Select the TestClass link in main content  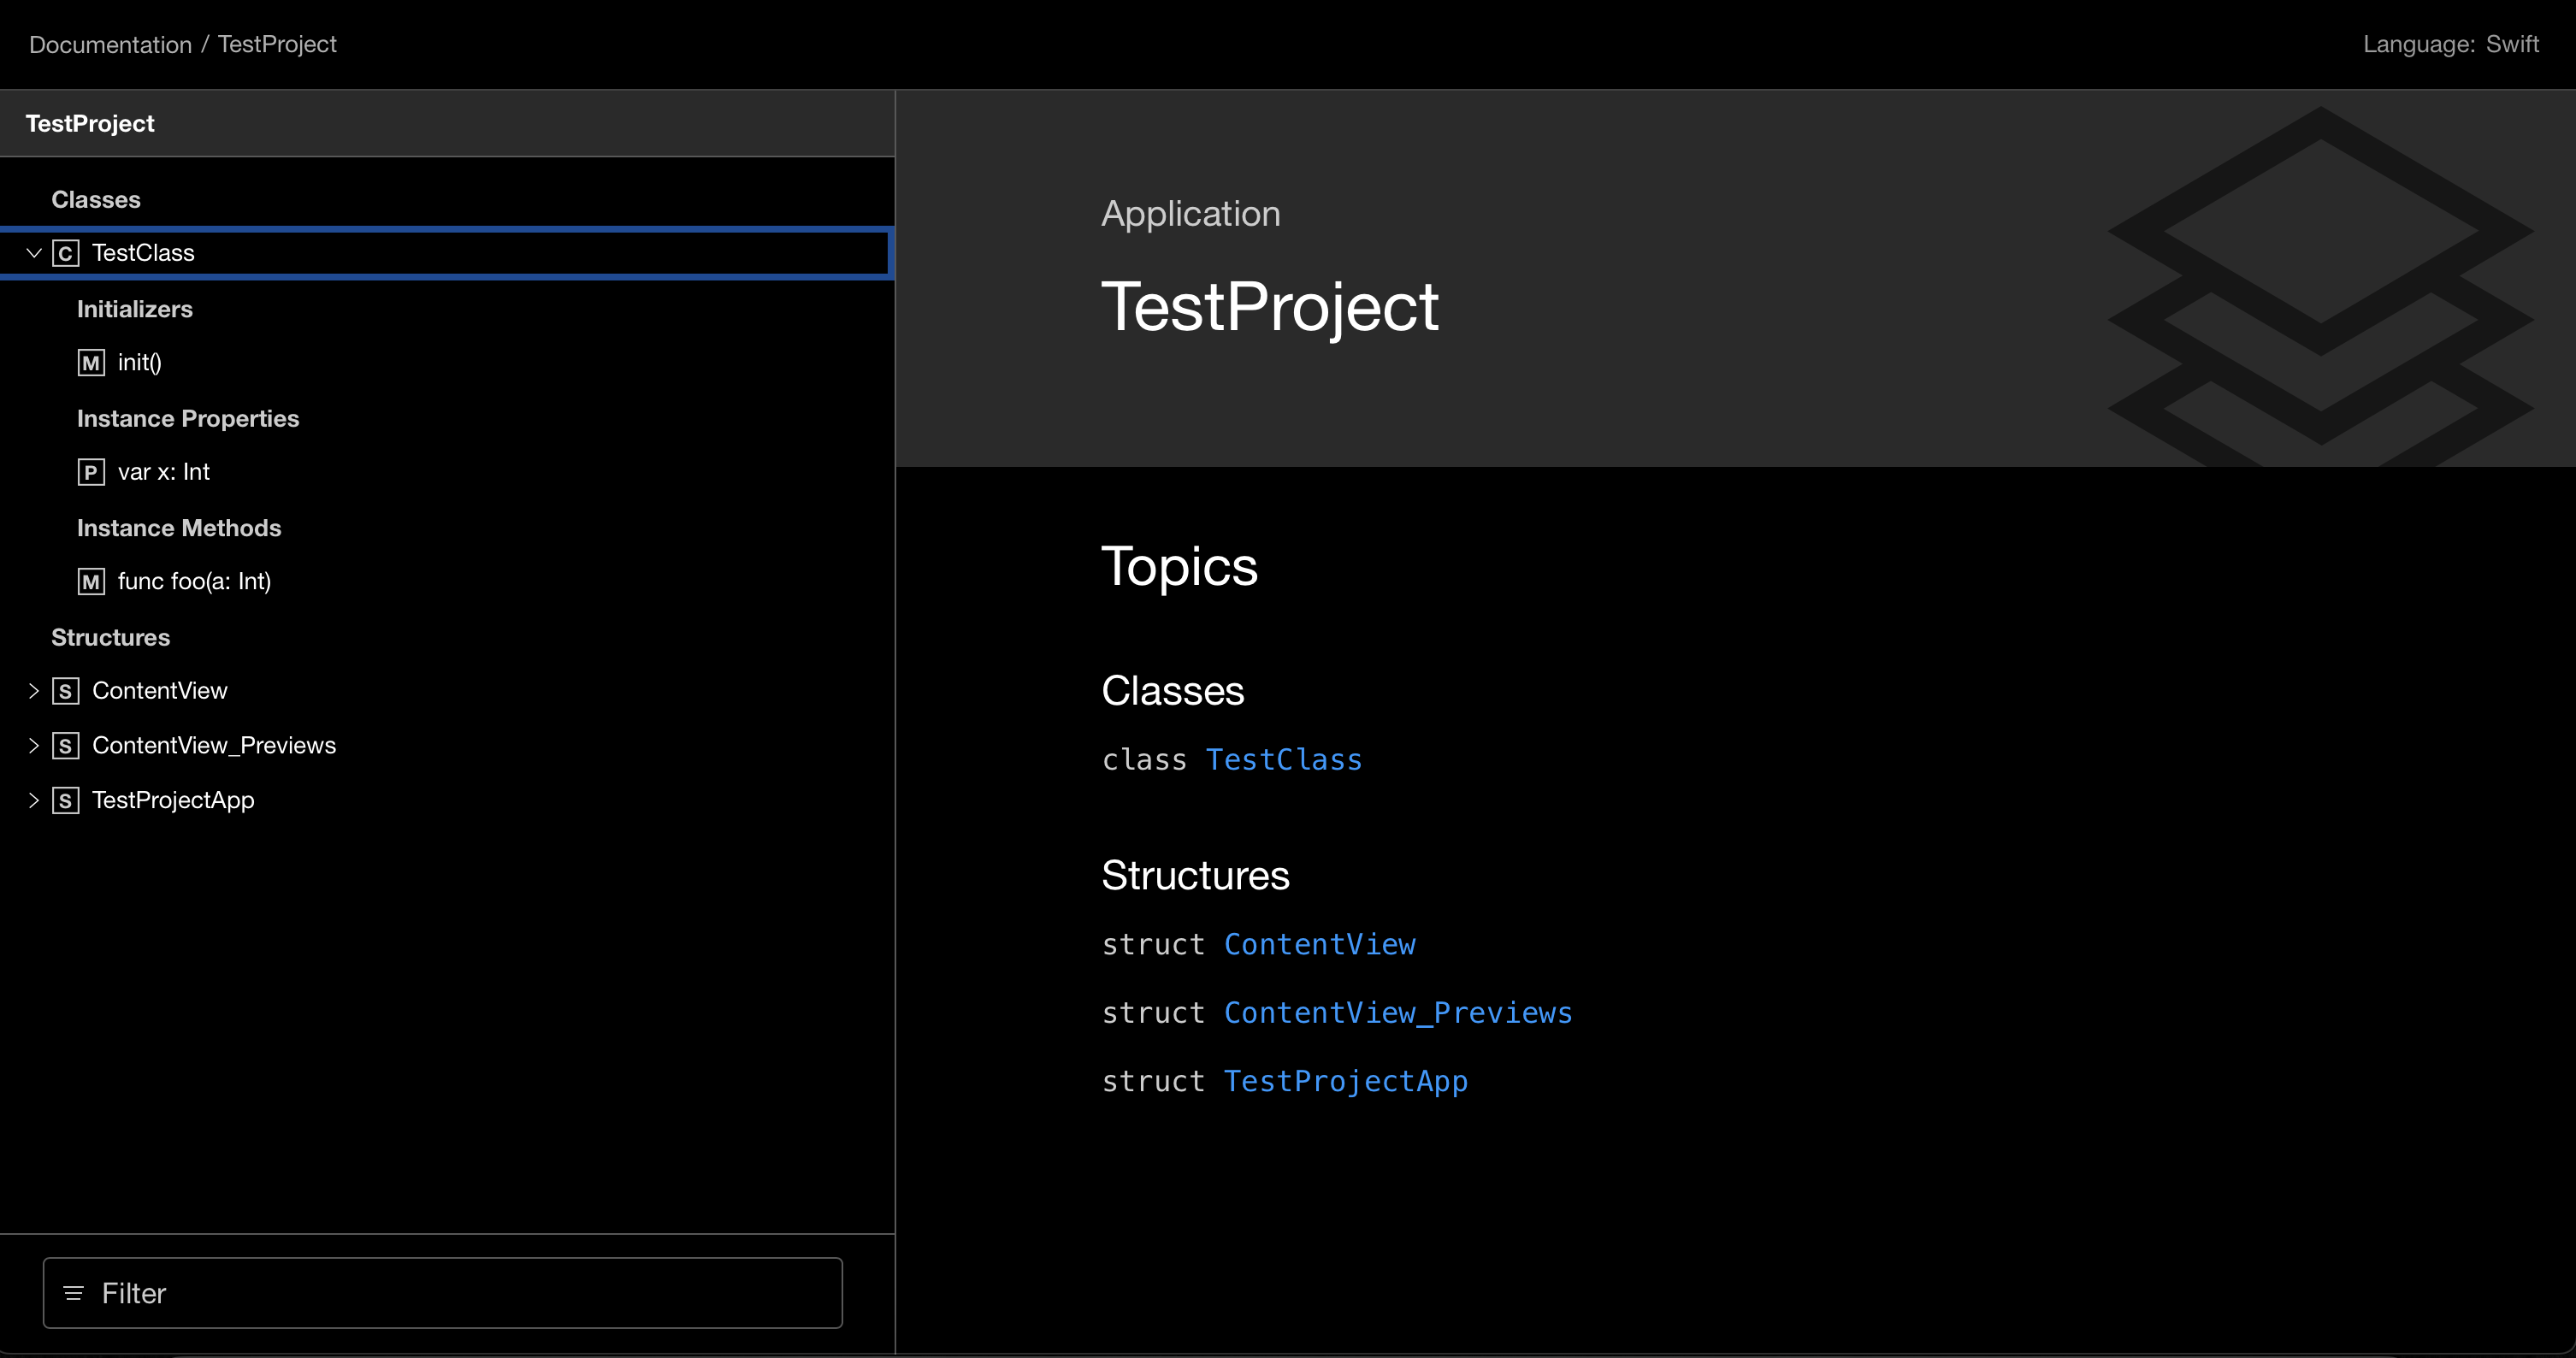(1285, 759)
